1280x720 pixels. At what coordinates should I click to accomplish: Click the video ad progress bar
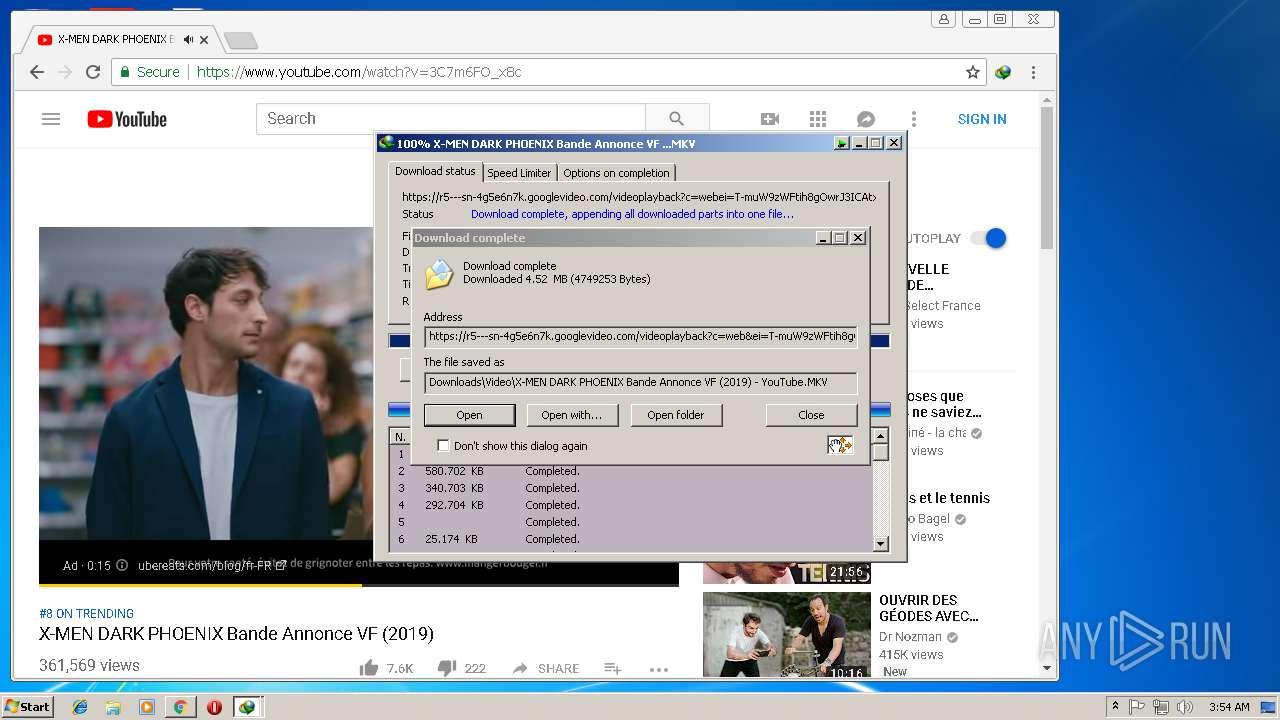[x=359, y=584]
